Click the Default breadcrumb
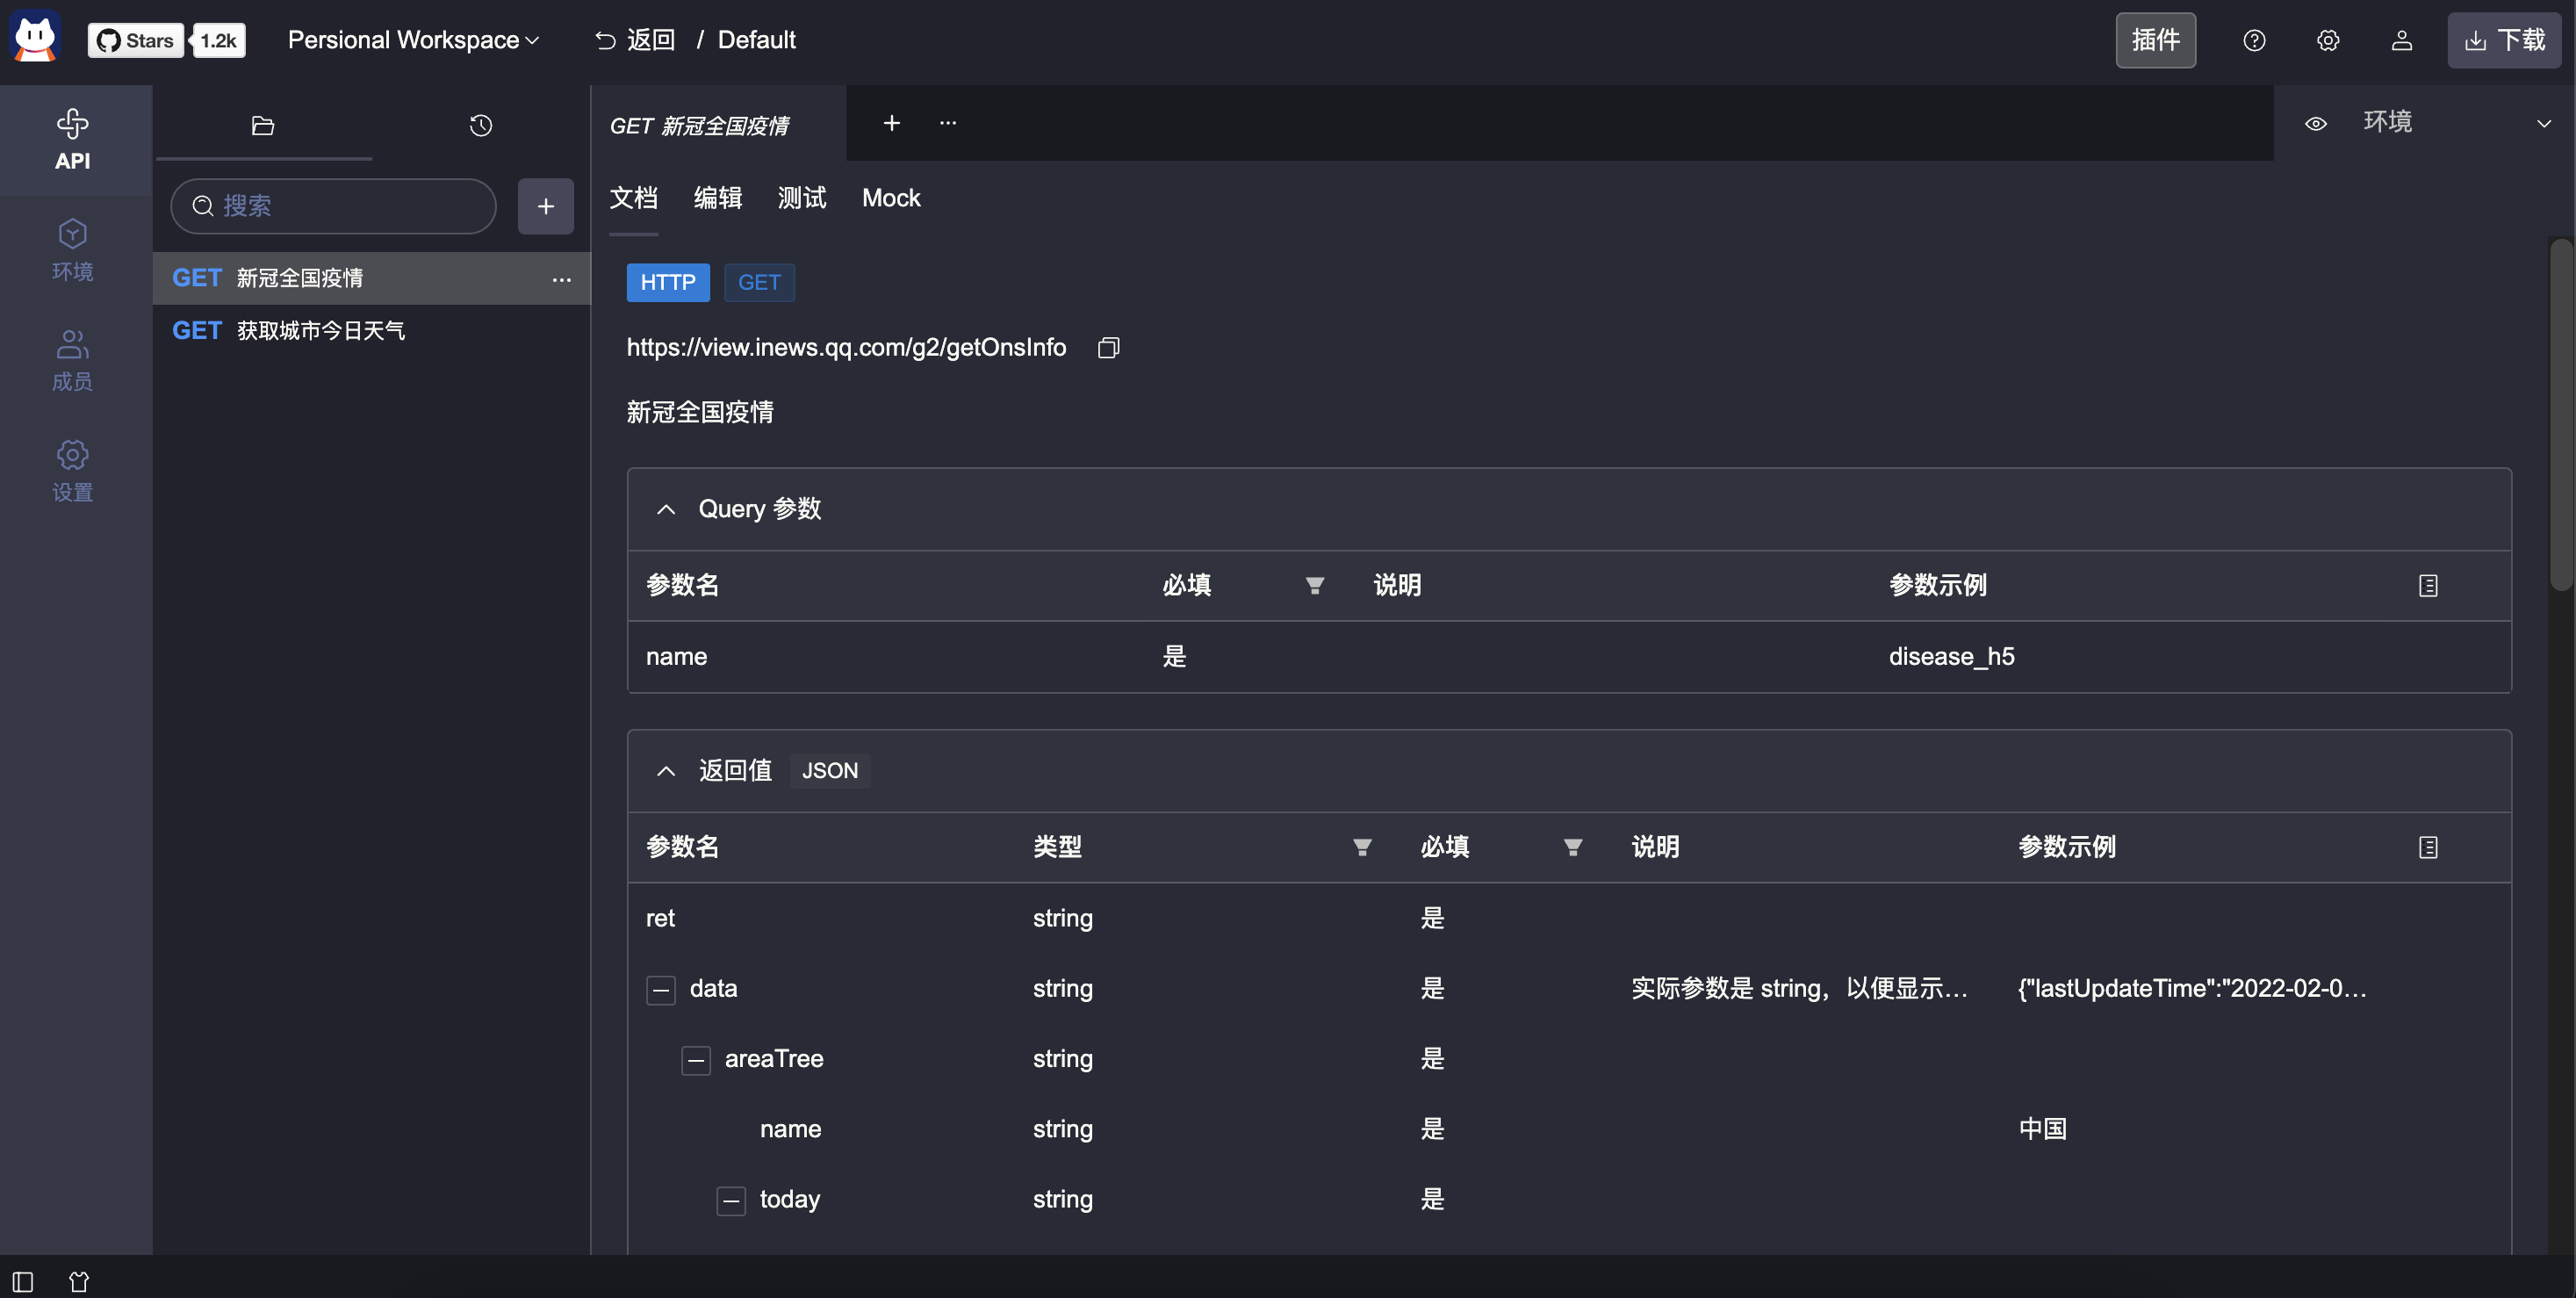This screenshot has width=2576, height=1298. pos(756,40)
